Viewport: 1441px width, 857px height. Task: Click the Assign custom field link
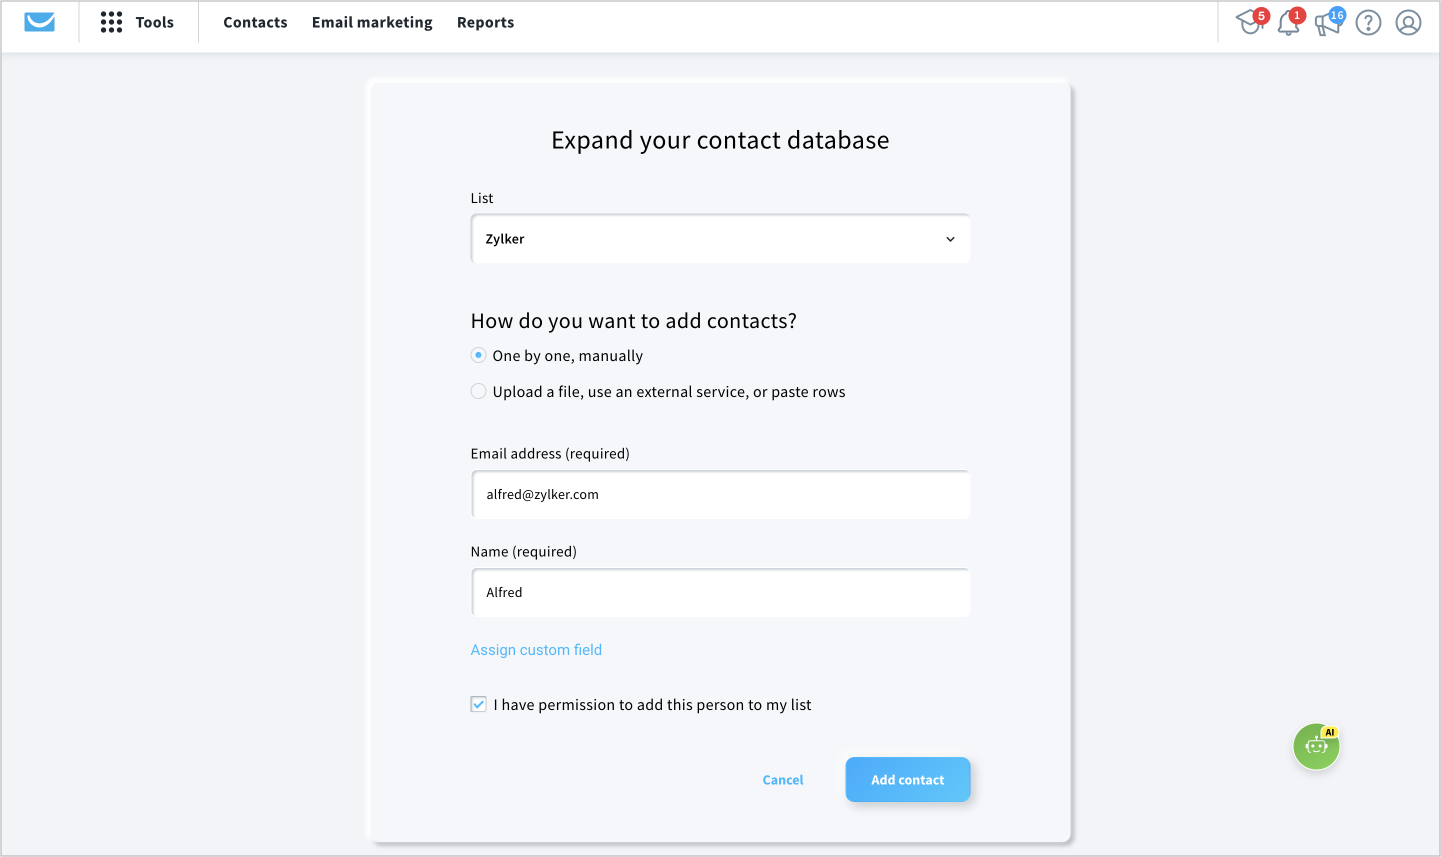536,650
